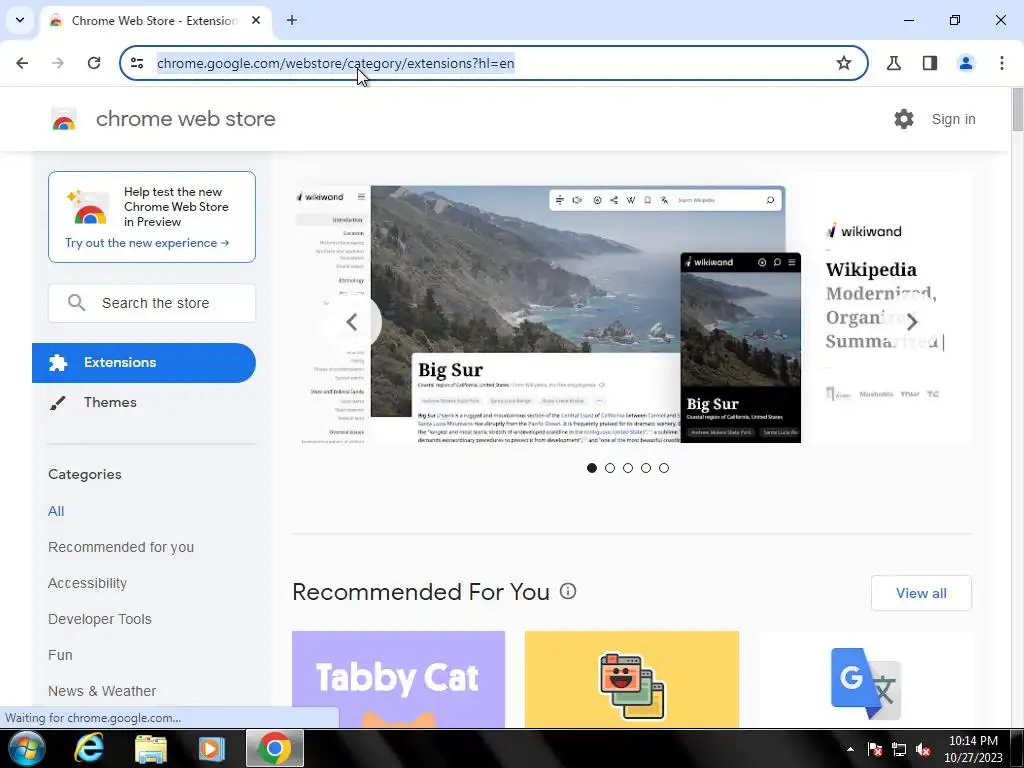Click the wikiwand logo text beside banner
The image size is (1024, 768).
point(863,231)
